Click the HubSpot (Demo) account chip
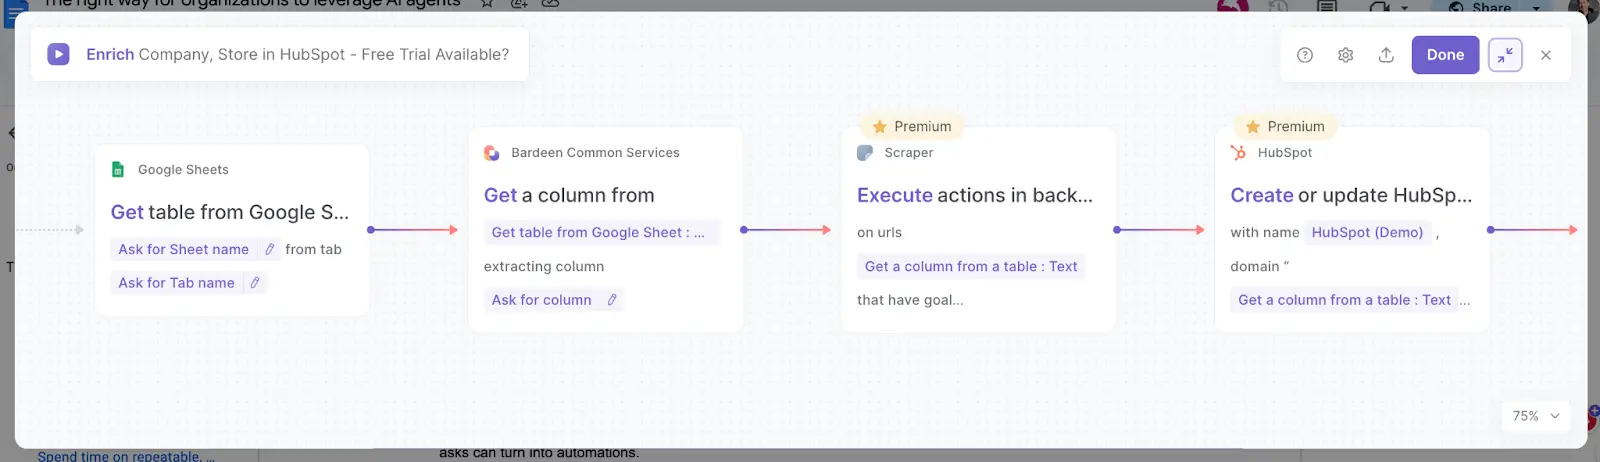Screen dimensions: 1600x462 tap(1367, 232)
